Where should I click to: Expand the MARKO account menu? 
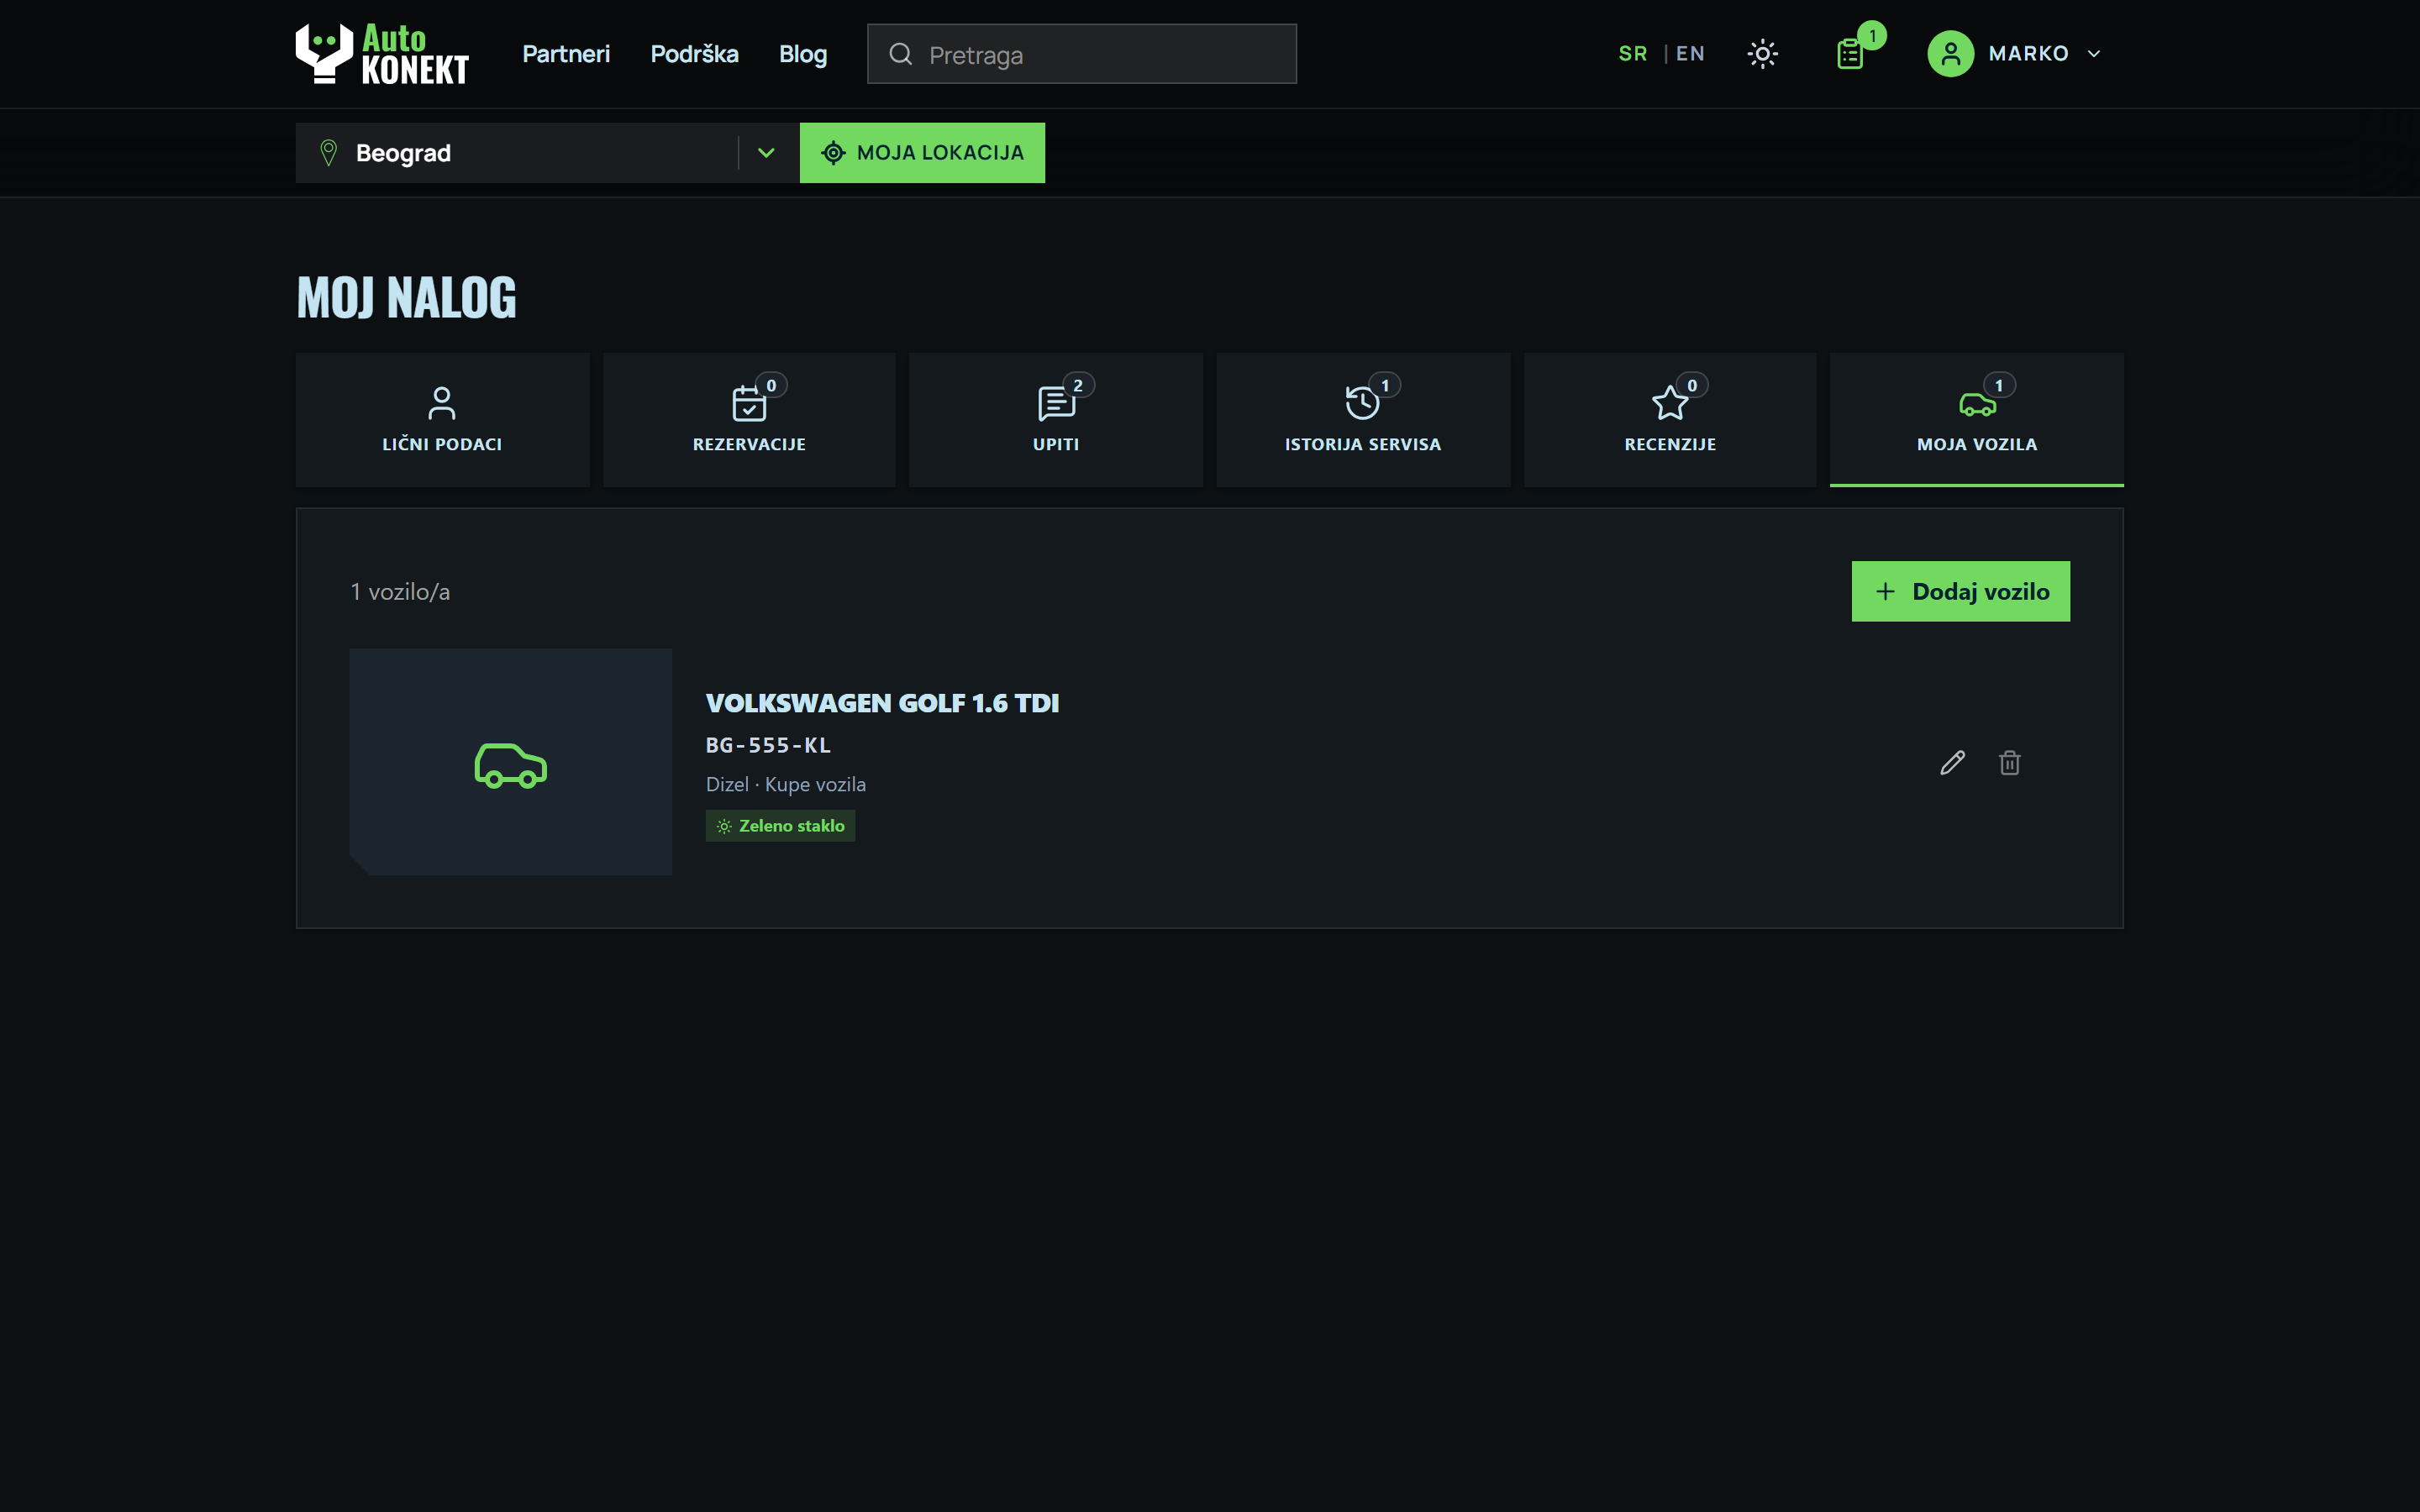click(2015, 54)
